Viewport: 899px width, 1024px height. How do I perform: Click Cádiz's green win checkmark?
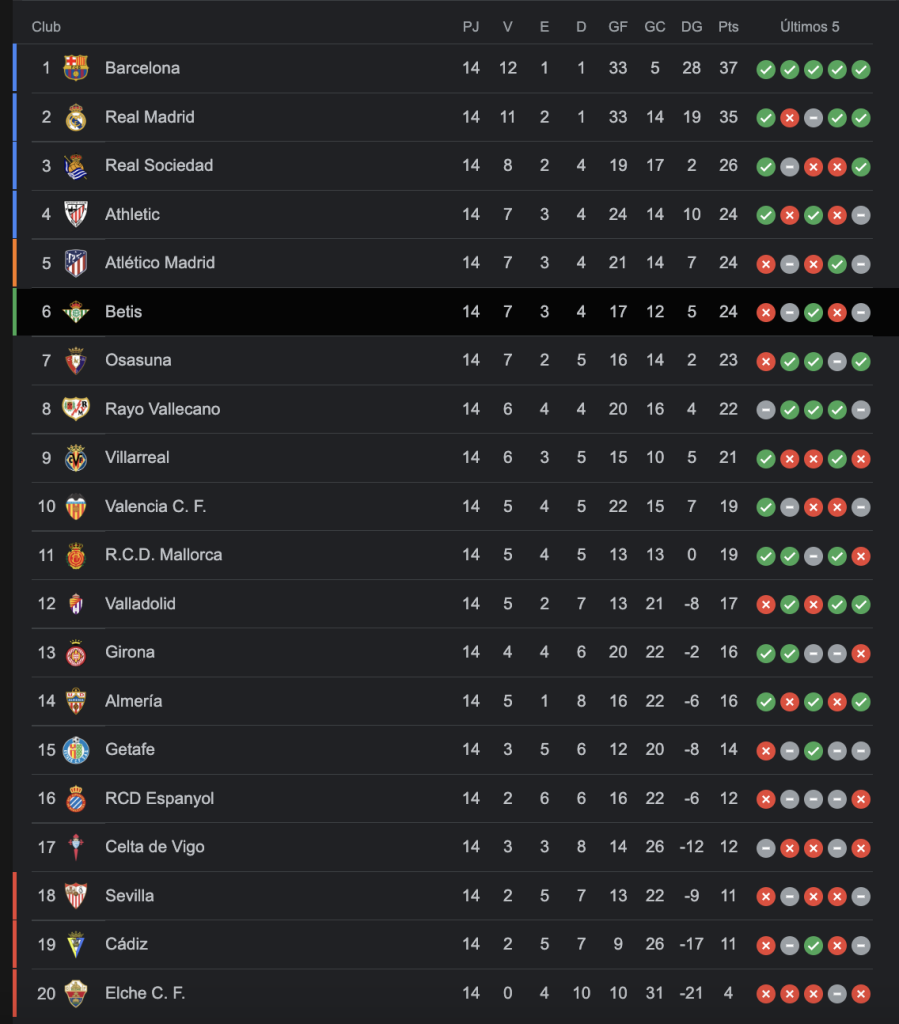[813, 945]
